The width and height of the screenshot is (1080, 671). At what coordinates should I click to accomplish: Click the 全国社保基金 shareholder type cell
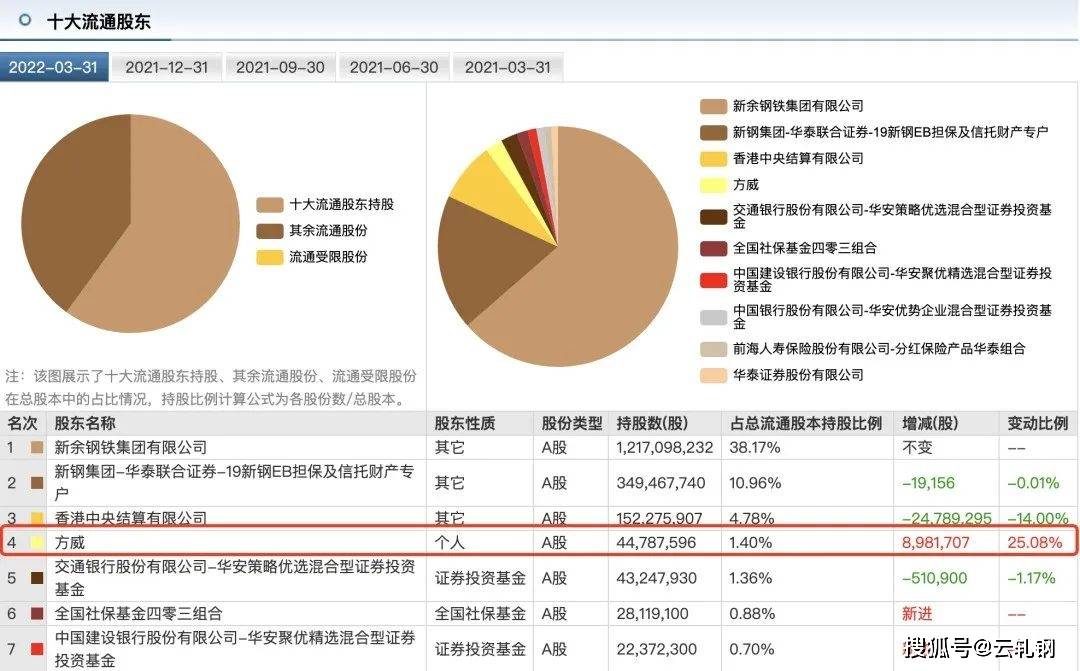[480, 613]
